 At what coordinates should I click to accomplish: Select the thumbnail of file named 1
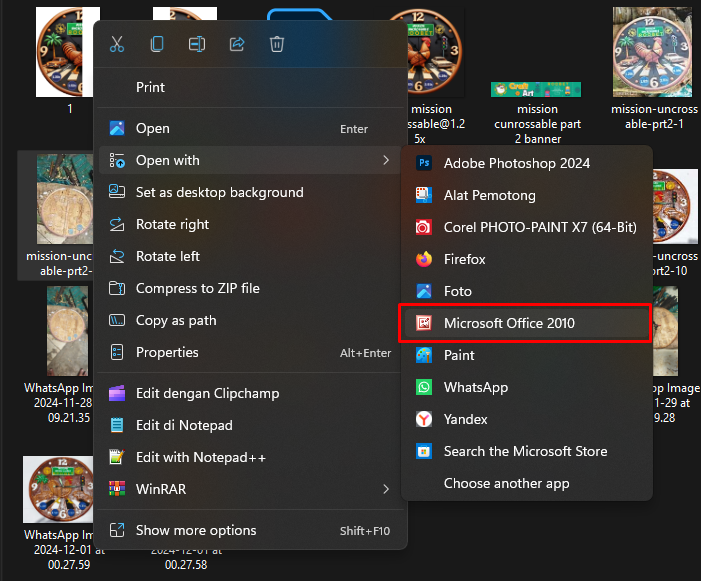coord(65,52)
